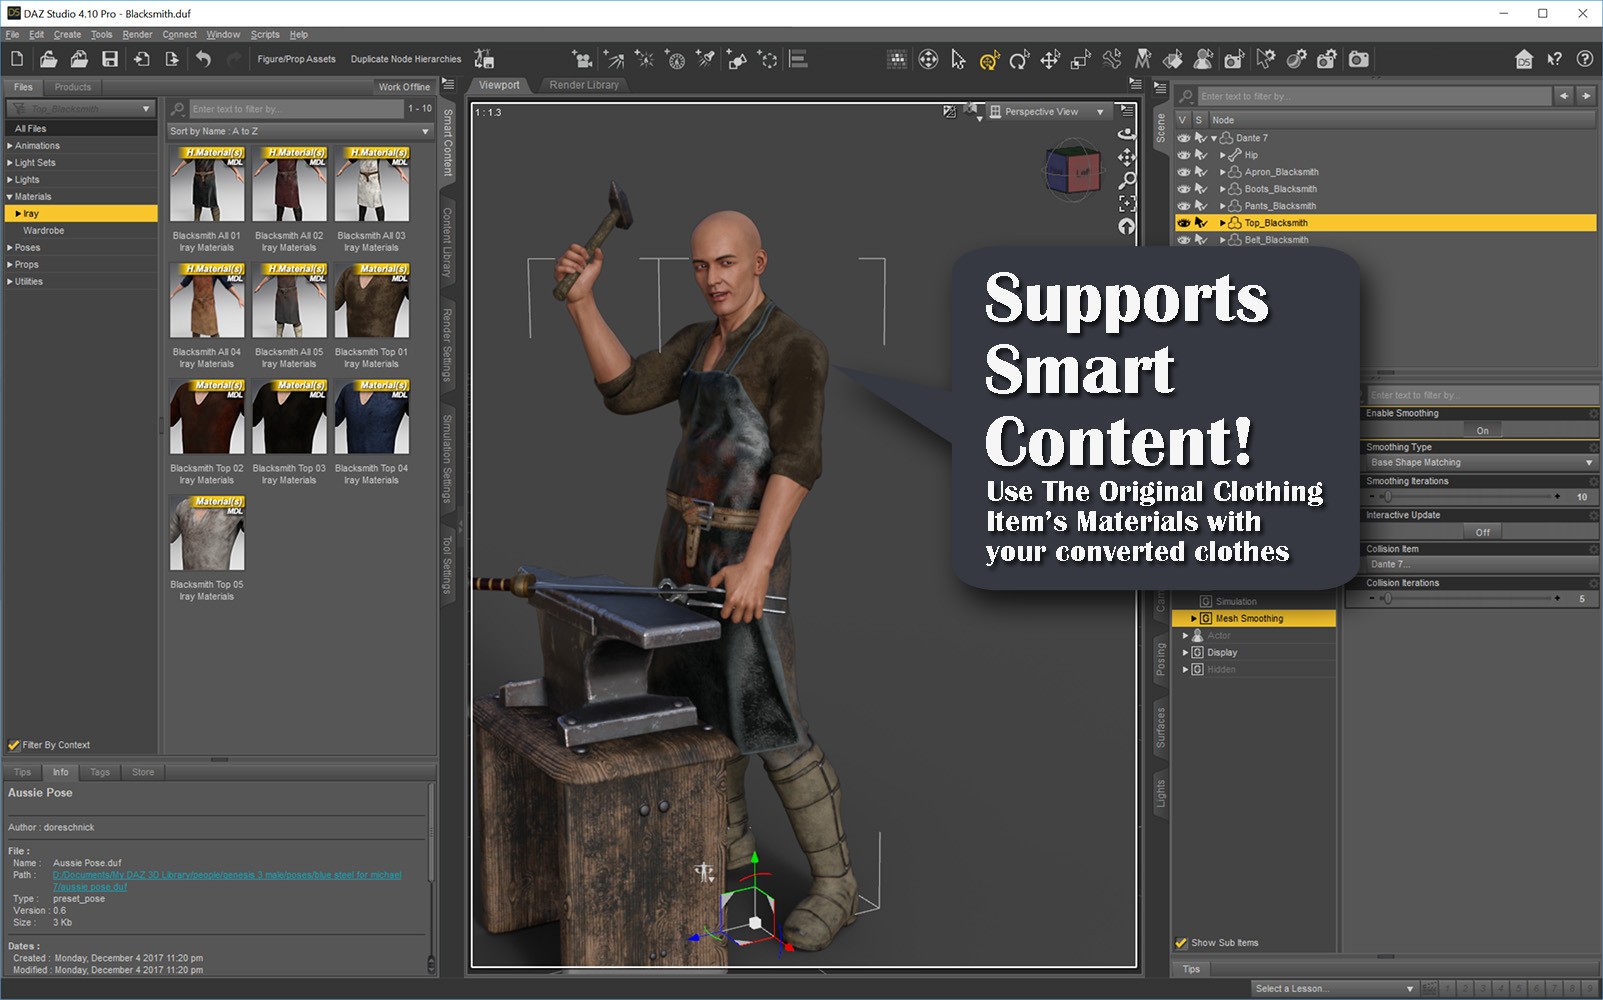
Task: Click Figure/Prop Assets button
Action: tap(296, 59)
